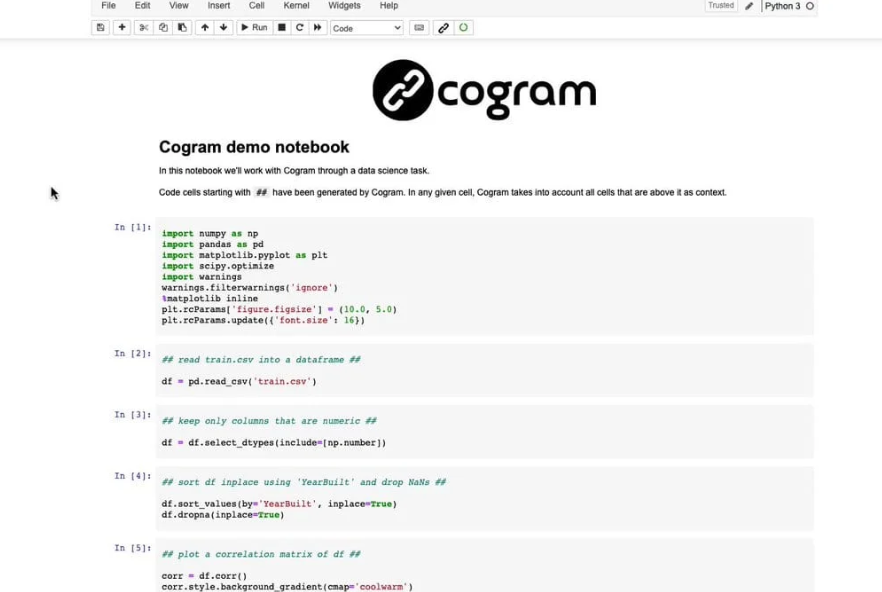
Task: Open the Help menu
Action: 389,6
